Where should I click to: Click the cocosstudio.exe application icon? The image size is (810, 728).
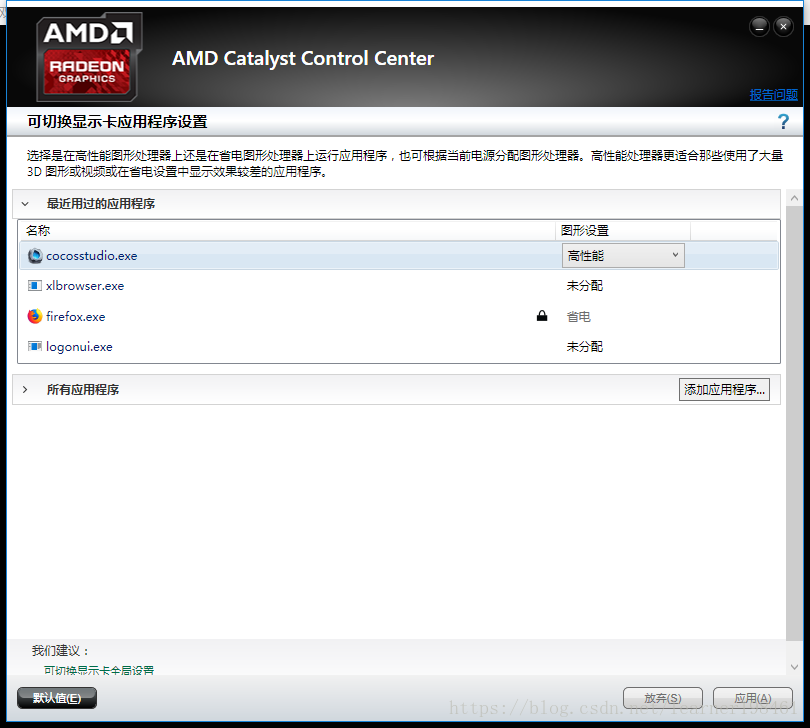point(35,256)
